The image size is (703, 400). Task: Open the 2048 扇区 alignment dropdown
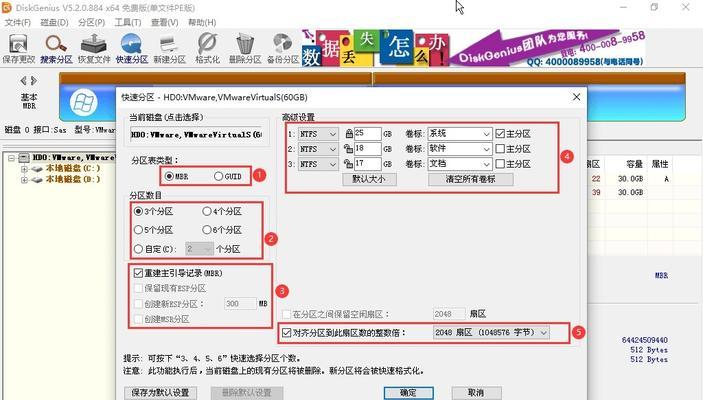click(x=491, y=333)
